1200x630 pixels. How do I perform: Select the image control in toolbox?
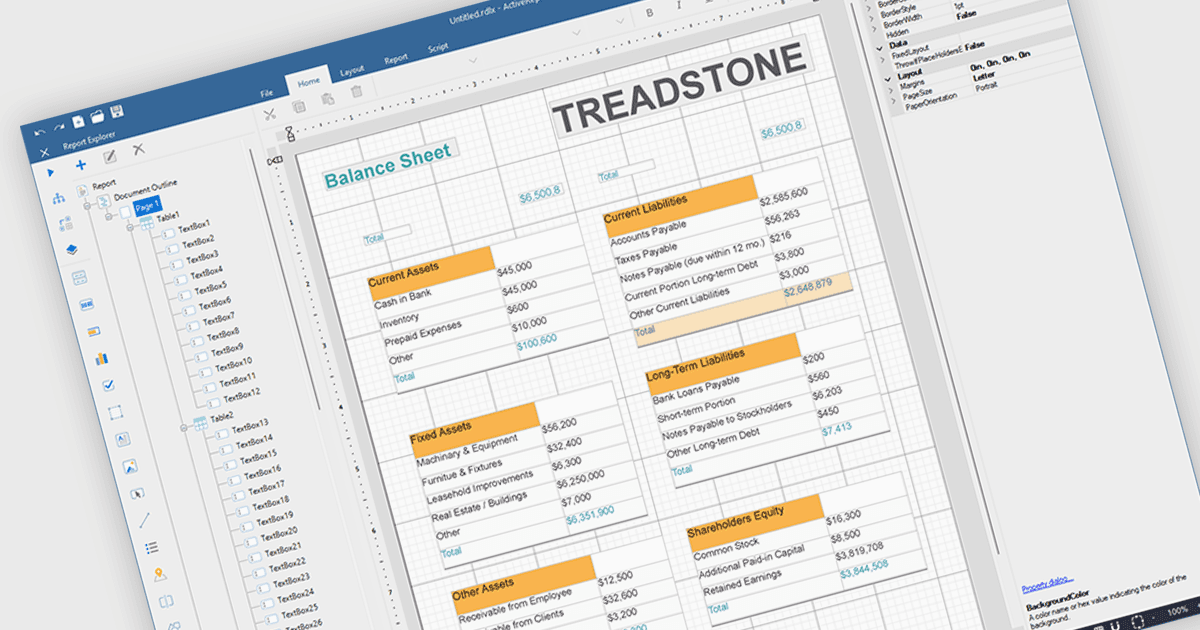(129, 465)
